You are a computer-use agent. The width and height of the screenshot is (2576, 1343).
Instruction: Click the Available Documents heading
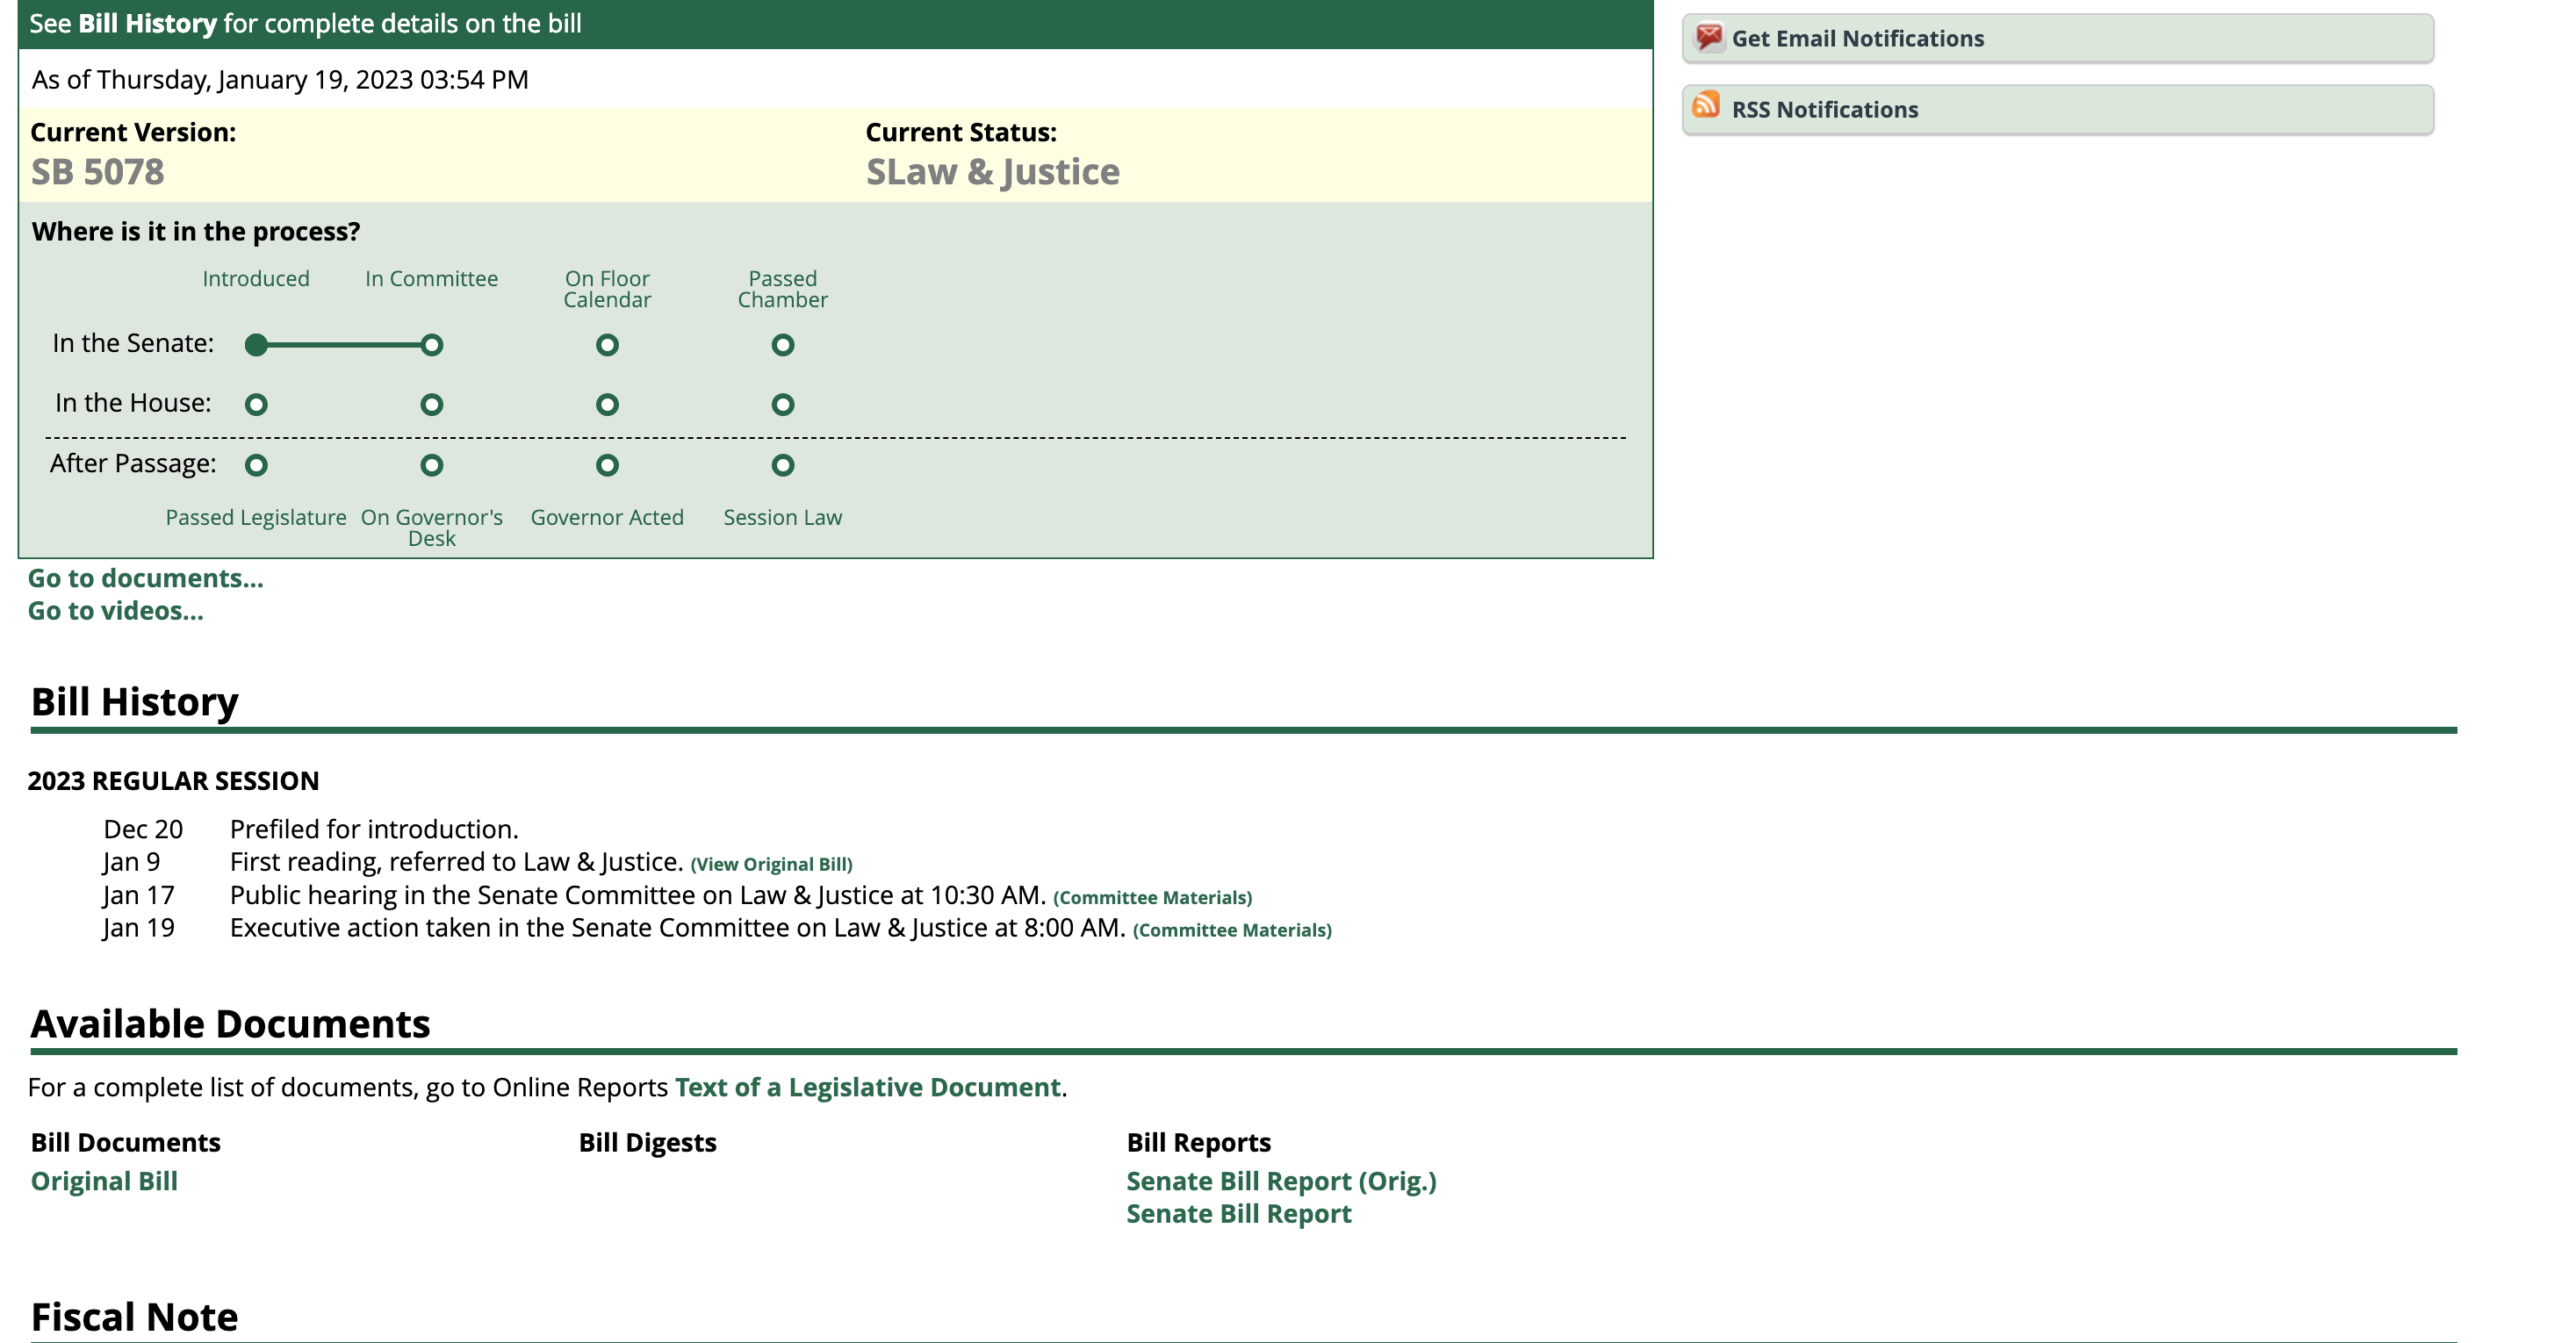(231, 1024)
